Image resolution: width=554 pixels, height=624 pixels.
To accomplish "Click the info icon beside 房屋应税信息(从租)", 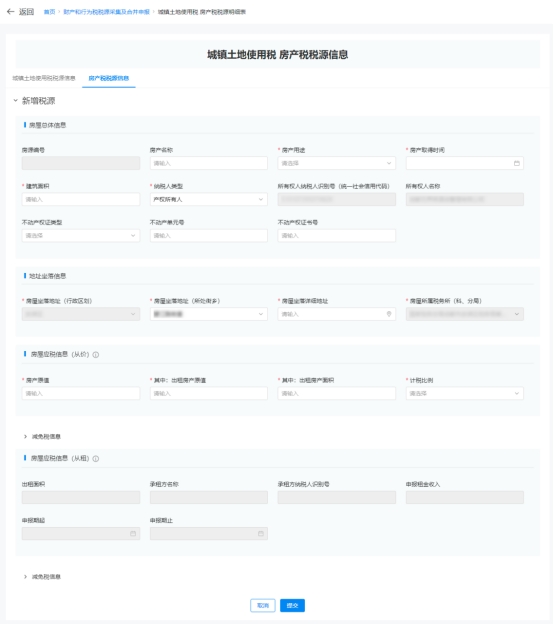I will [x=96, y=458].
